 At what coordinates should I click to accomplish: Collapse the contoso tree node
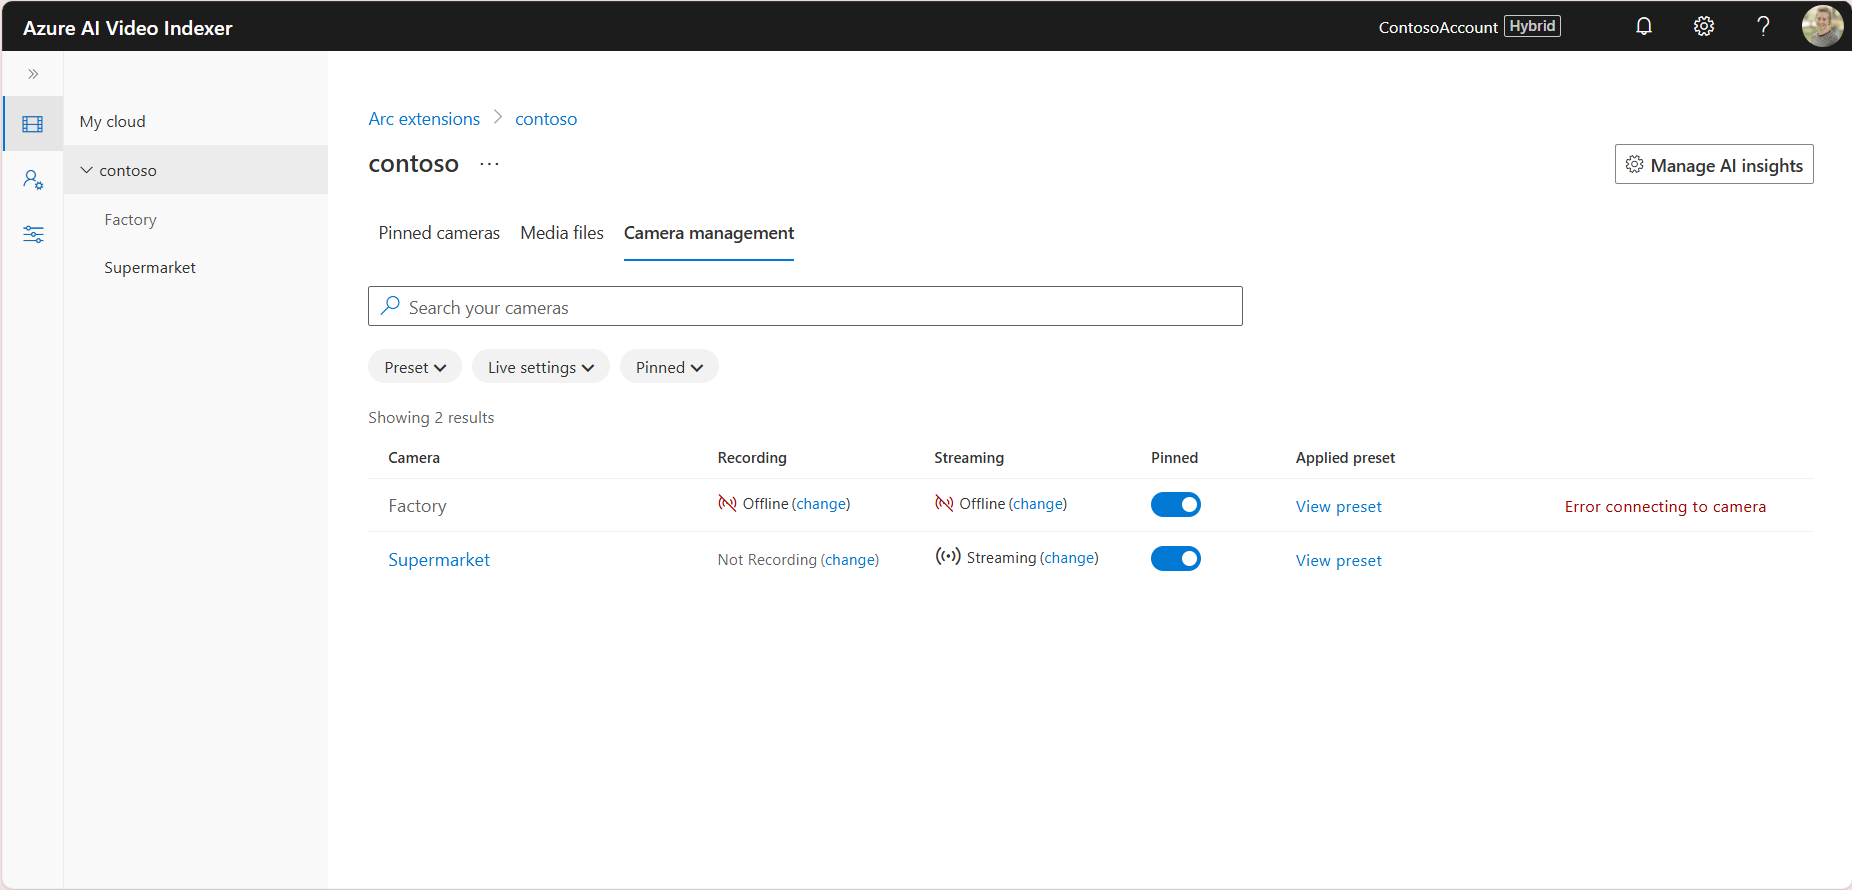[87, 170]
